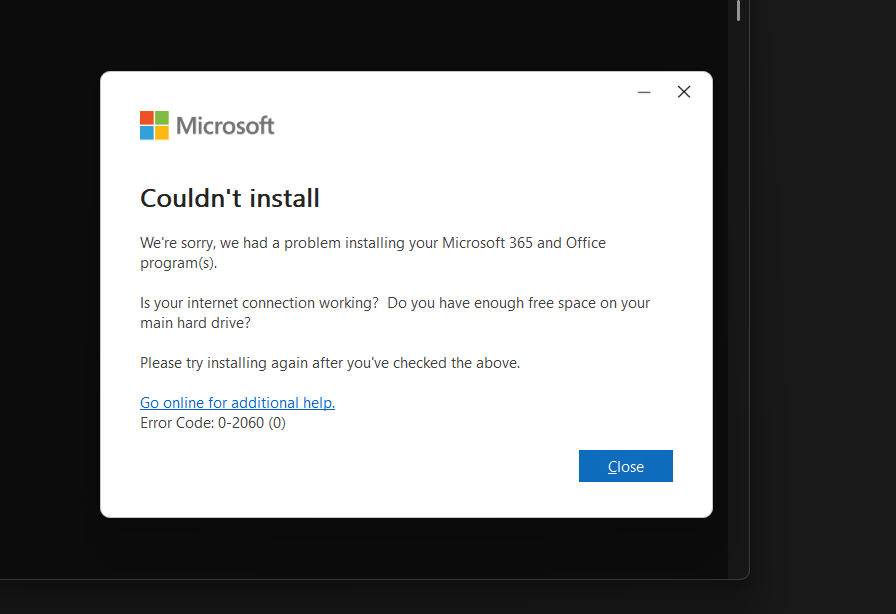Click the red square of the Microsoft logo
The height and width of the screenshot is (614, 896).
[147, 118]
